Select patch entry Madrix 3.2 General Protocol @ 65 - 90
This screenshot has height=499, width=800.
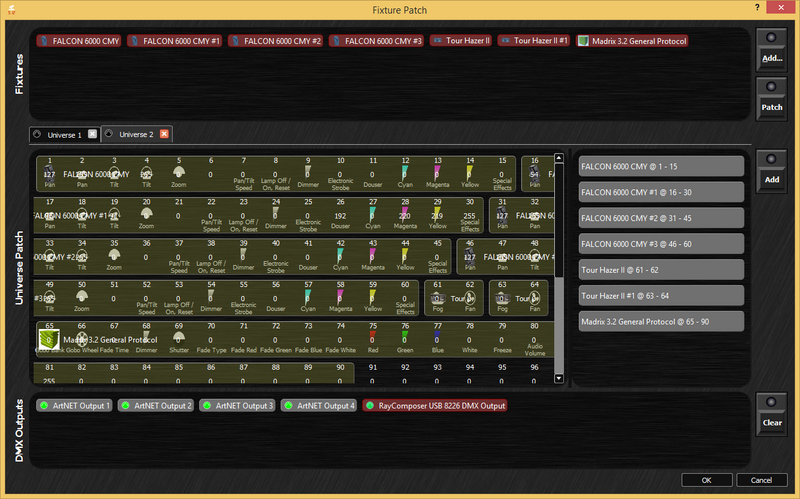coord(661,321)
